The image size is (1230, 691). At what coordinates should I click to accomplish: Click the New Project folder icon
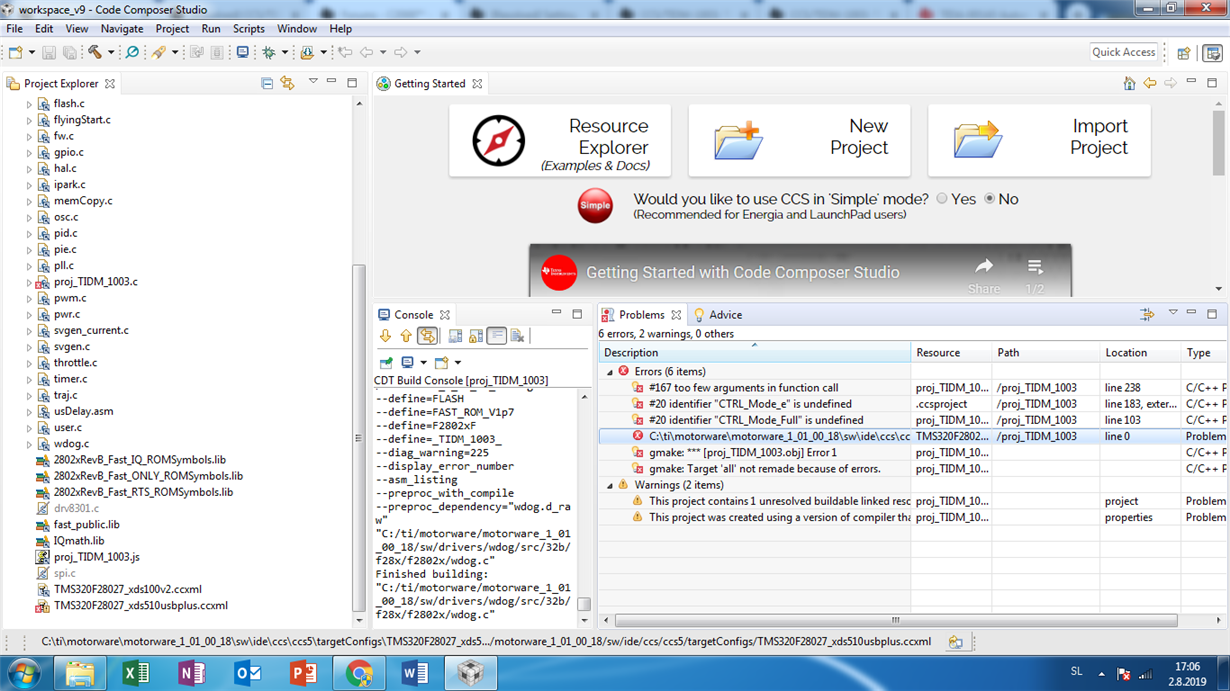tap(739, 140)
